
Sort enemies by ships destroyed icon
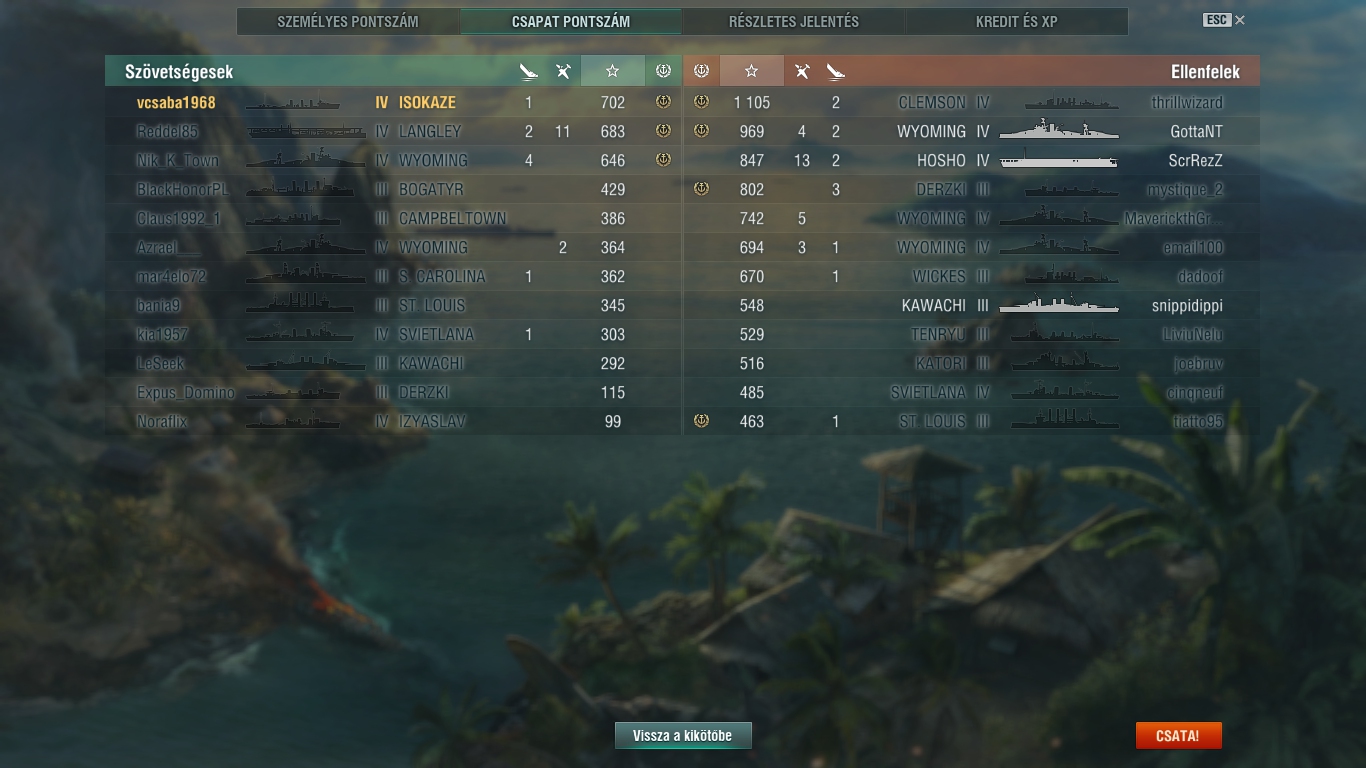coord(836,71)
